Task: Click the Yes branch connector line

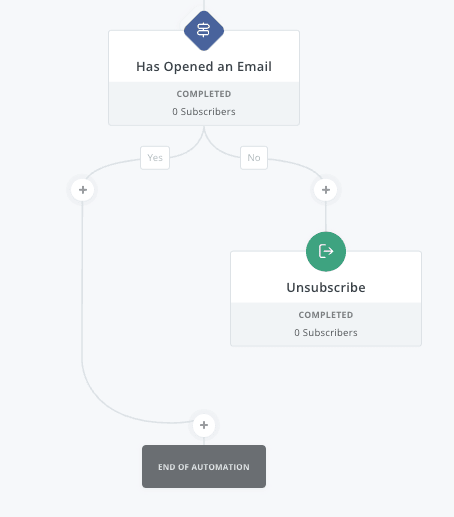Action: pyautogui.click(x=82, y=283)
